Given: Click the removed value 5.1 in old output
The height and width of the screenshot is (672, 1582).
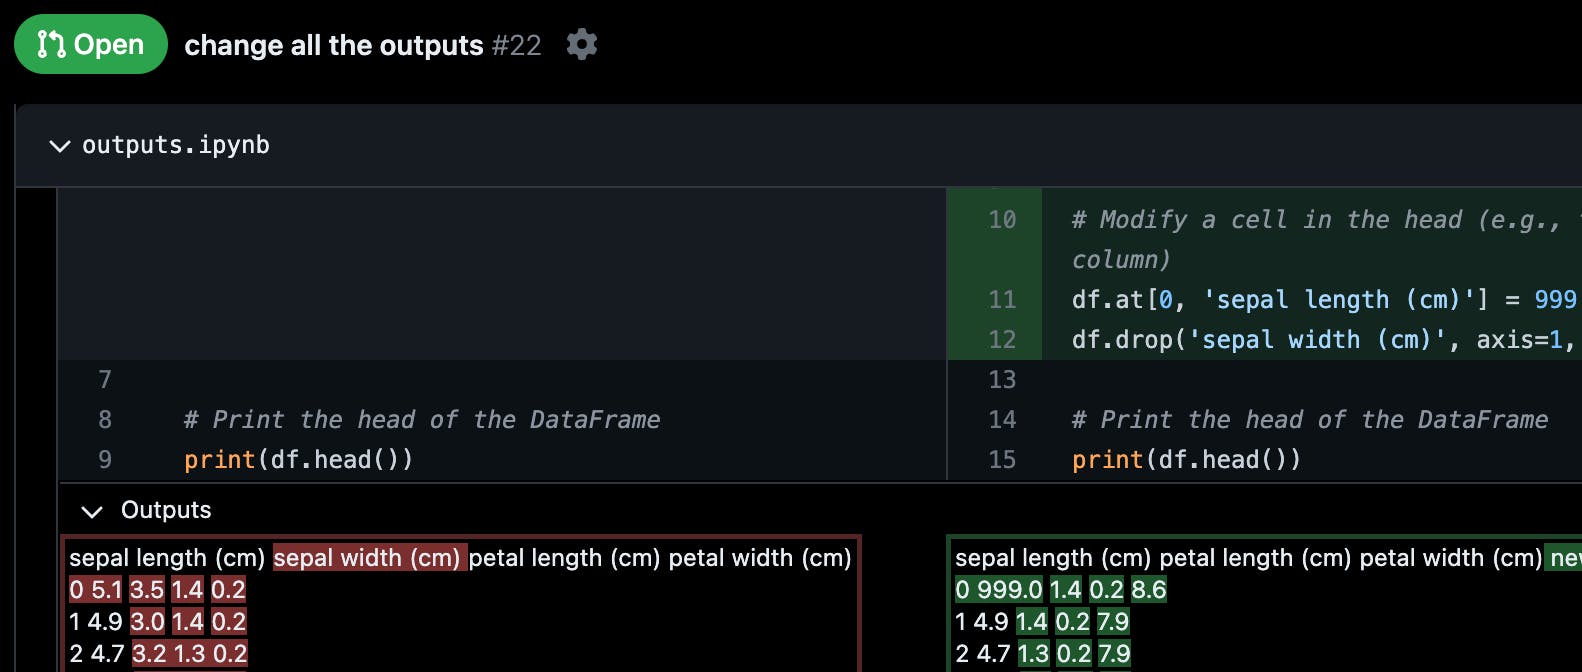Looking at the screenshot, I should point(106,590).
